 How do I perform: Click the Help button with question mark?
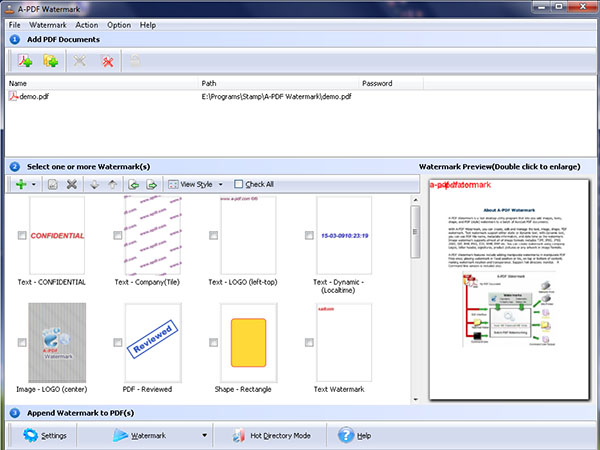(x=354, y=435)
